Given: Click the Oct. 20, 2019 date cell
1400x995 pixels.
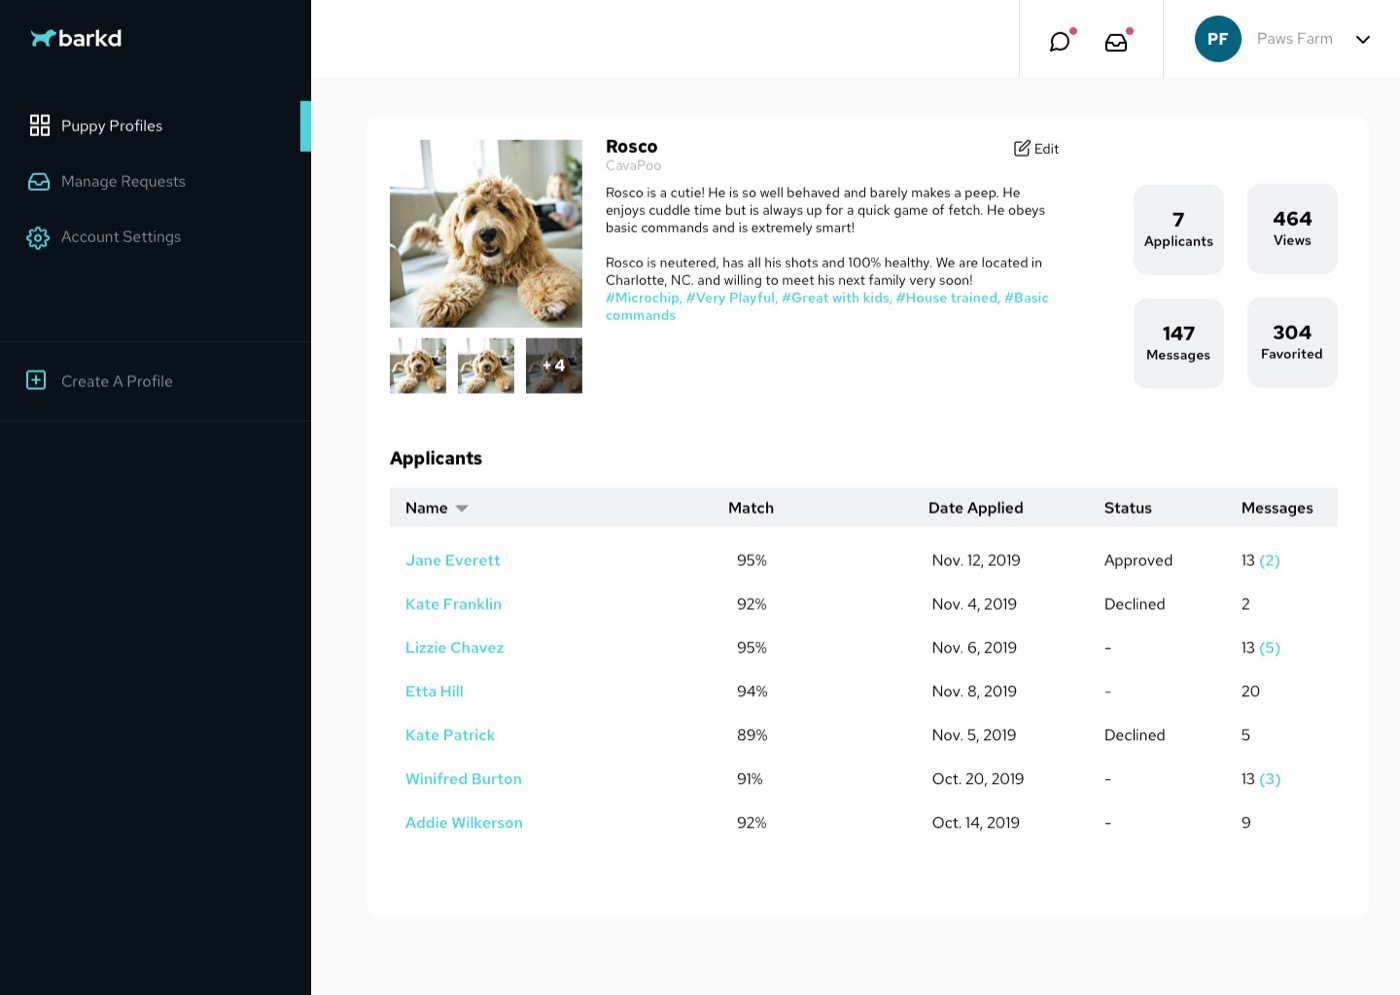Looking at the screenshot, I should pyautogui.click(x=978, y=779).
